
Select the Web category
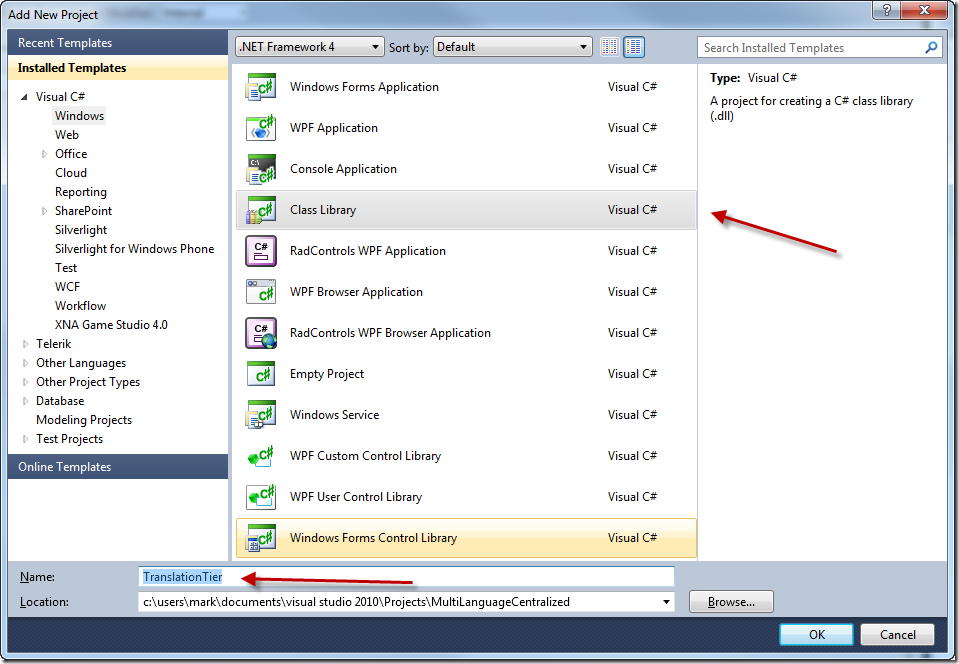pyautogui.click(x=67, y=135)
